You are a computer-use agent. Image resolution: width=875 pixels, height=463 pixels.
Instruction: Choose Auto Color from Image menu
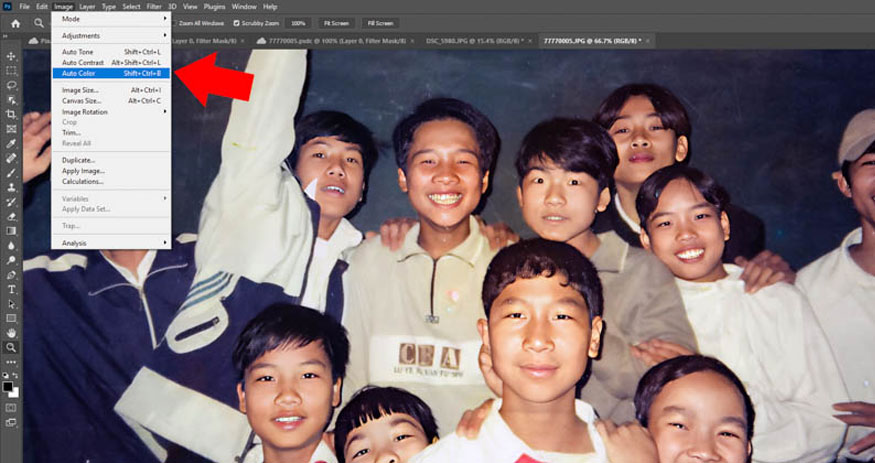click(112, 73)
